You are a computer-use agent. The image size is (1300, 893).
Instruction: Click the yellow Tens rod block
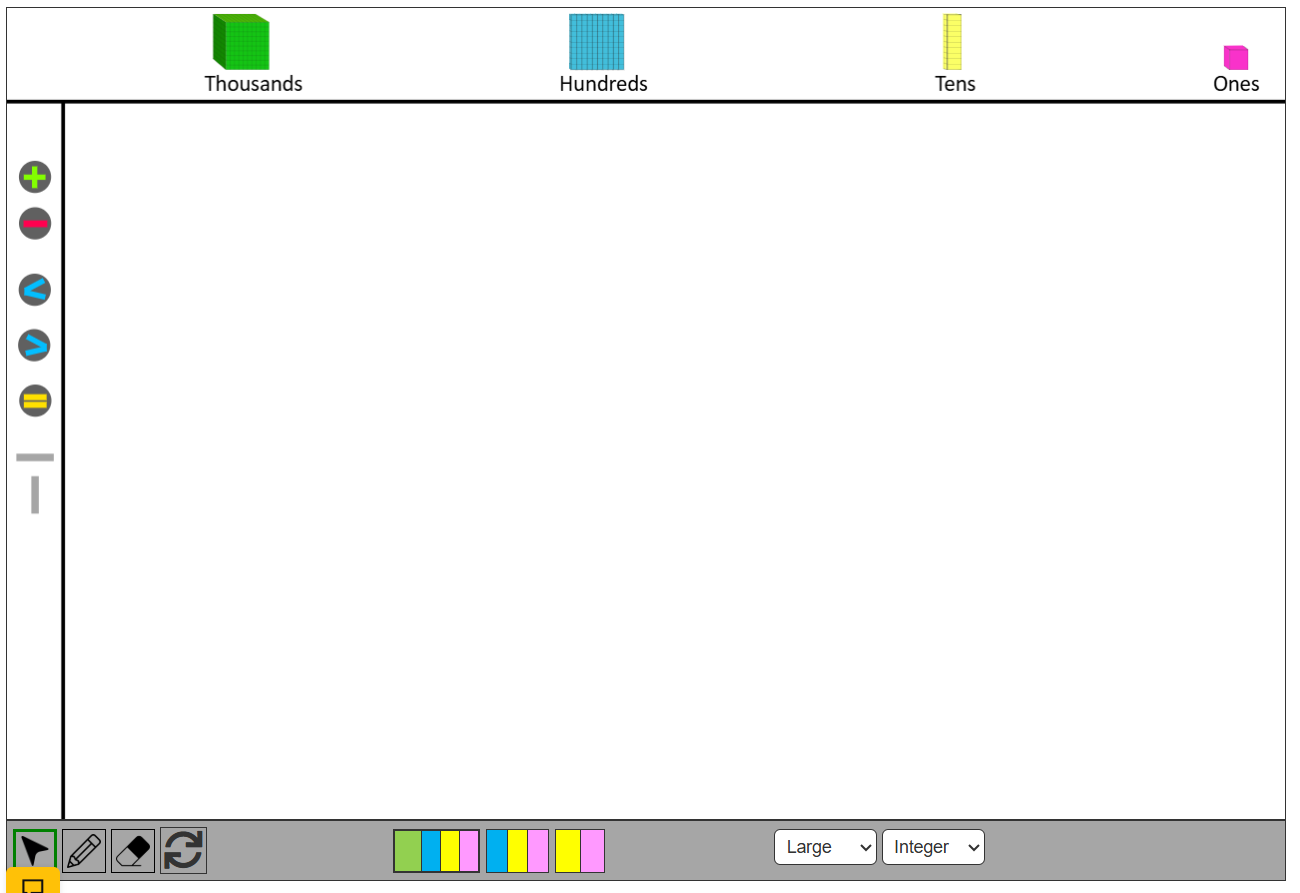coord(952,42)
